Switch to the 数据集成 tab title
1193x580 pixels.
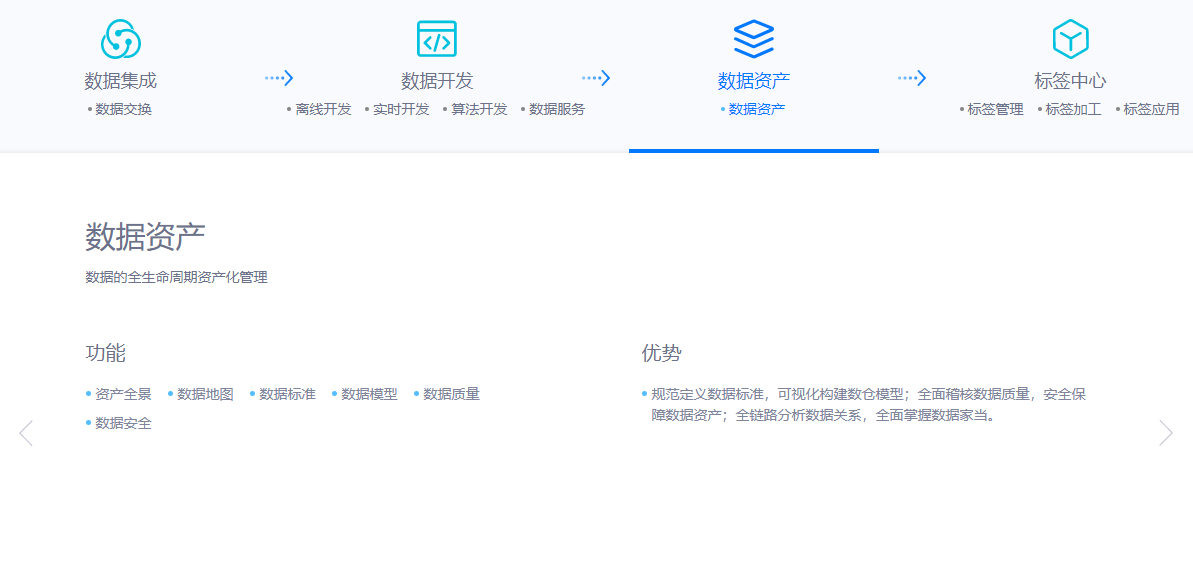click(121, 81)
